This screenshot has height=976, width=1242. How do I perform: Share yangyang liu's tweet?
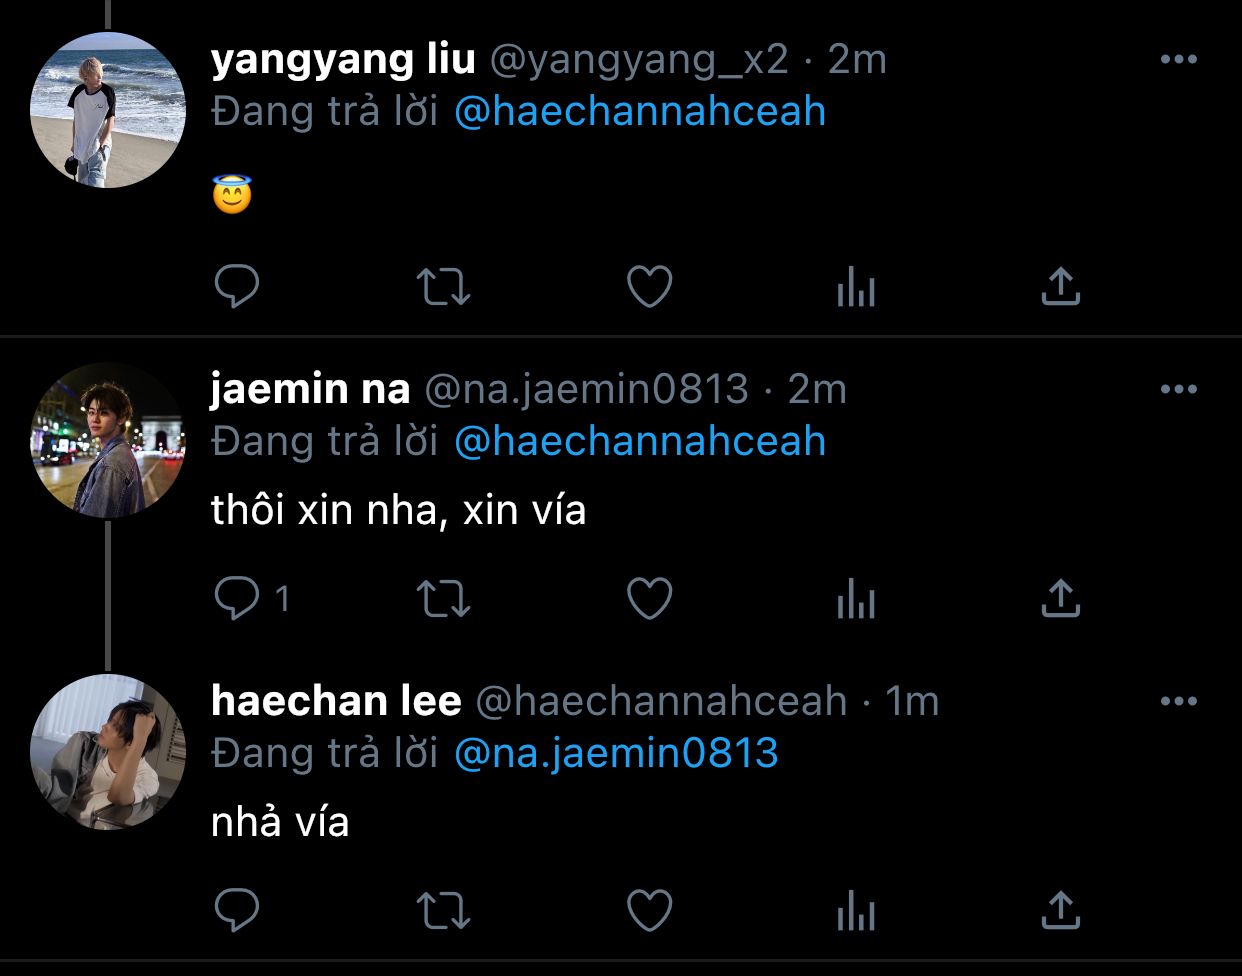pos(1061,286)
